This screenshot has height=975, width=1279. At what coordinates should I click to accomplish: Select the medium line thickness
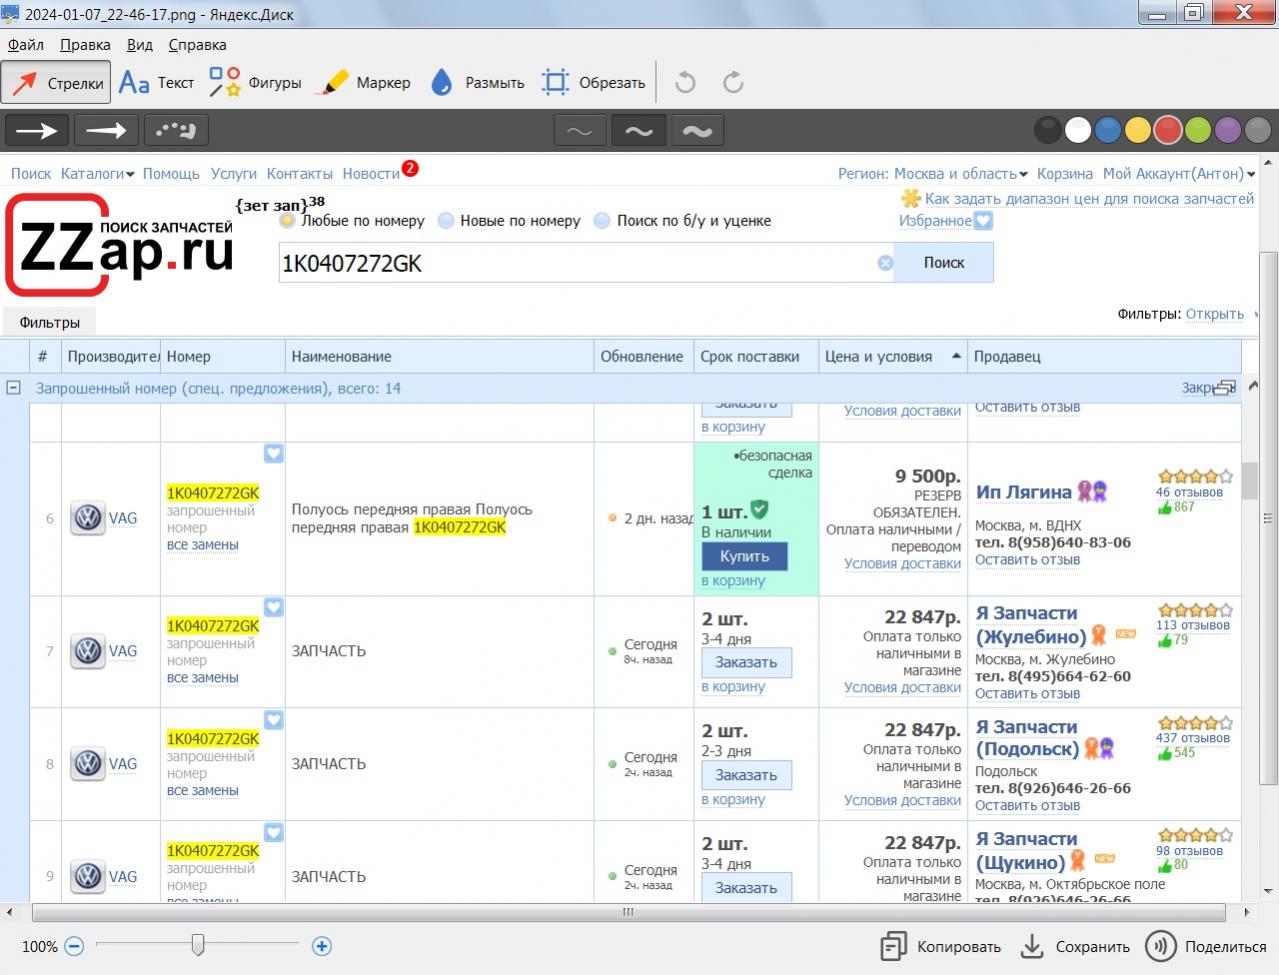[x=639, y=130]
